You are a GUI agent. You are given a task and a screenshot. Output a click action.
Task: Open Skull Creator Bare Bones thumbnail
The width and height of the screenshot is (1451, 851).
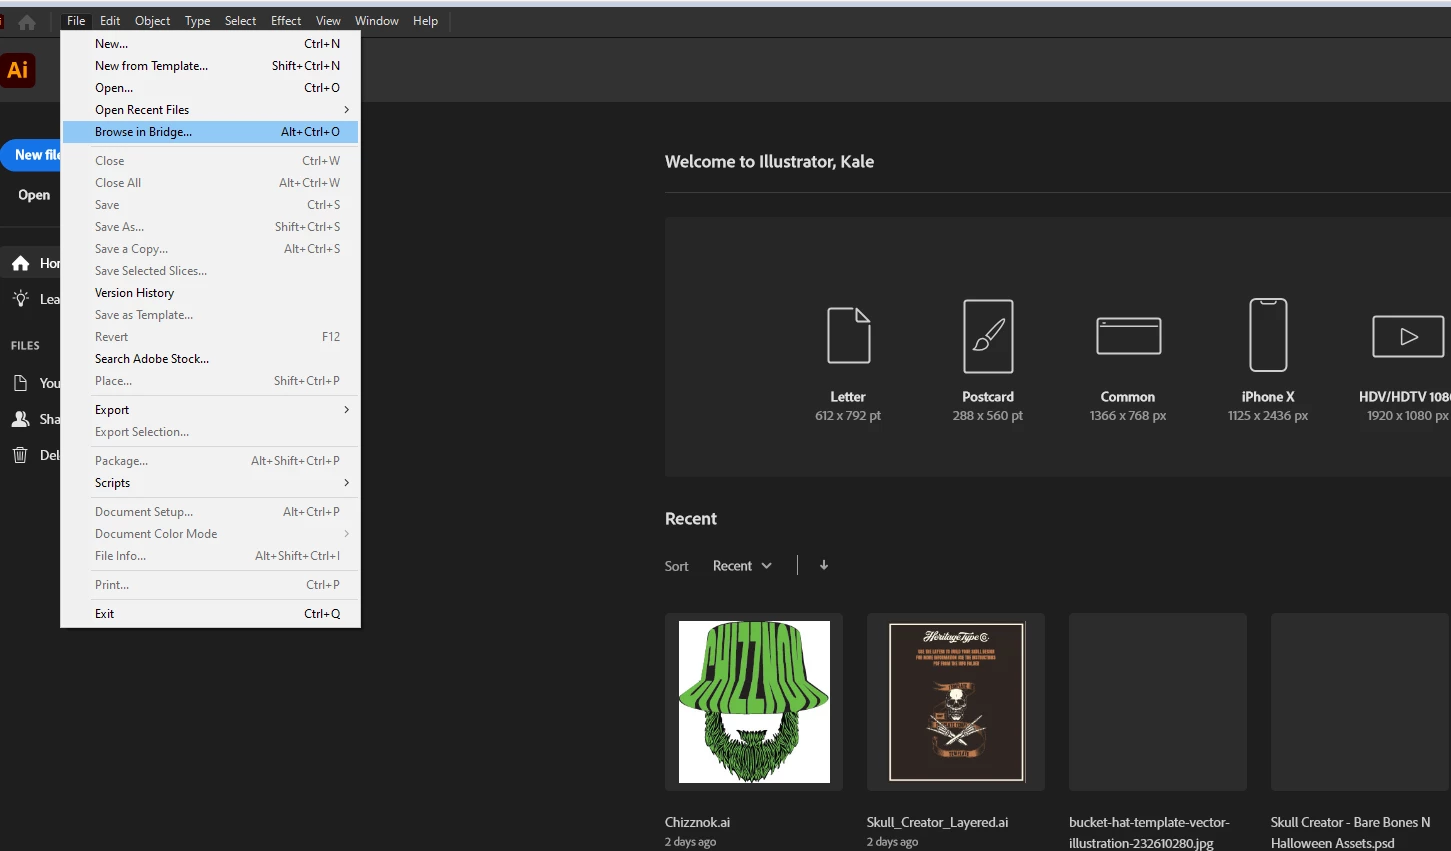(1360, 702)
